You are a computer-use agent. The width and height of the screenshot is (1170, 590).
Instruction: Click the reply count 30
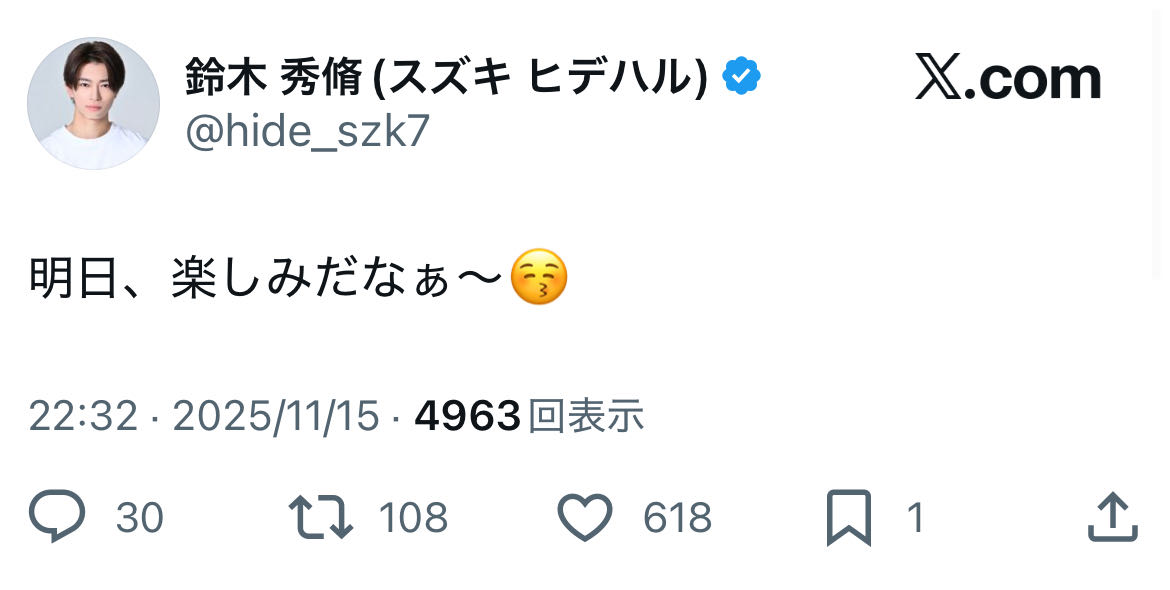pos(140,518)
